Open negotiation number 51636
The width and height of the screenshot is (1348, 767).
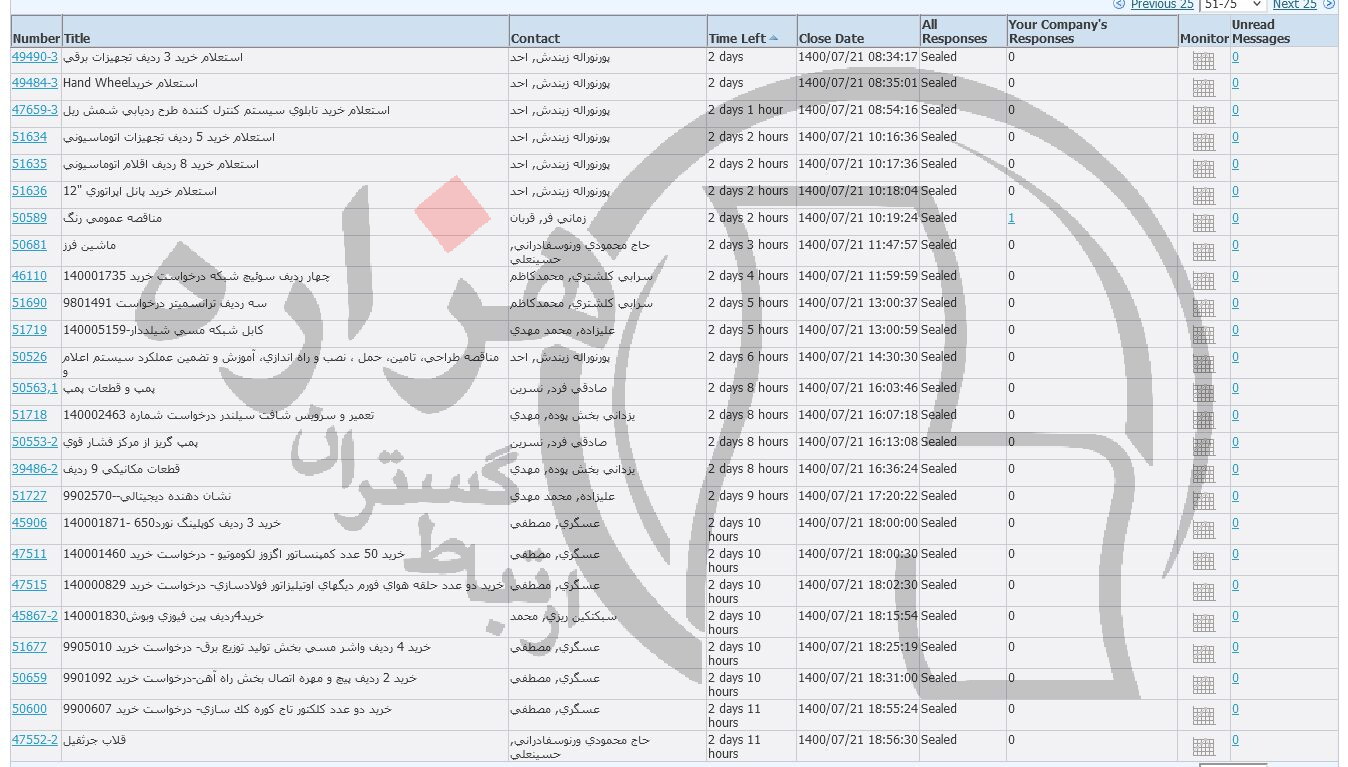click(29, 191)
